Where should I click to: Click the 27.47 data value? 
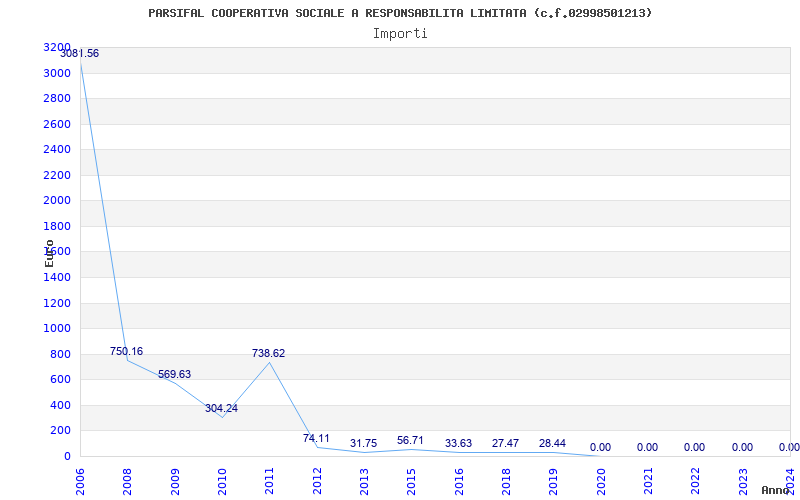(505, 443)
